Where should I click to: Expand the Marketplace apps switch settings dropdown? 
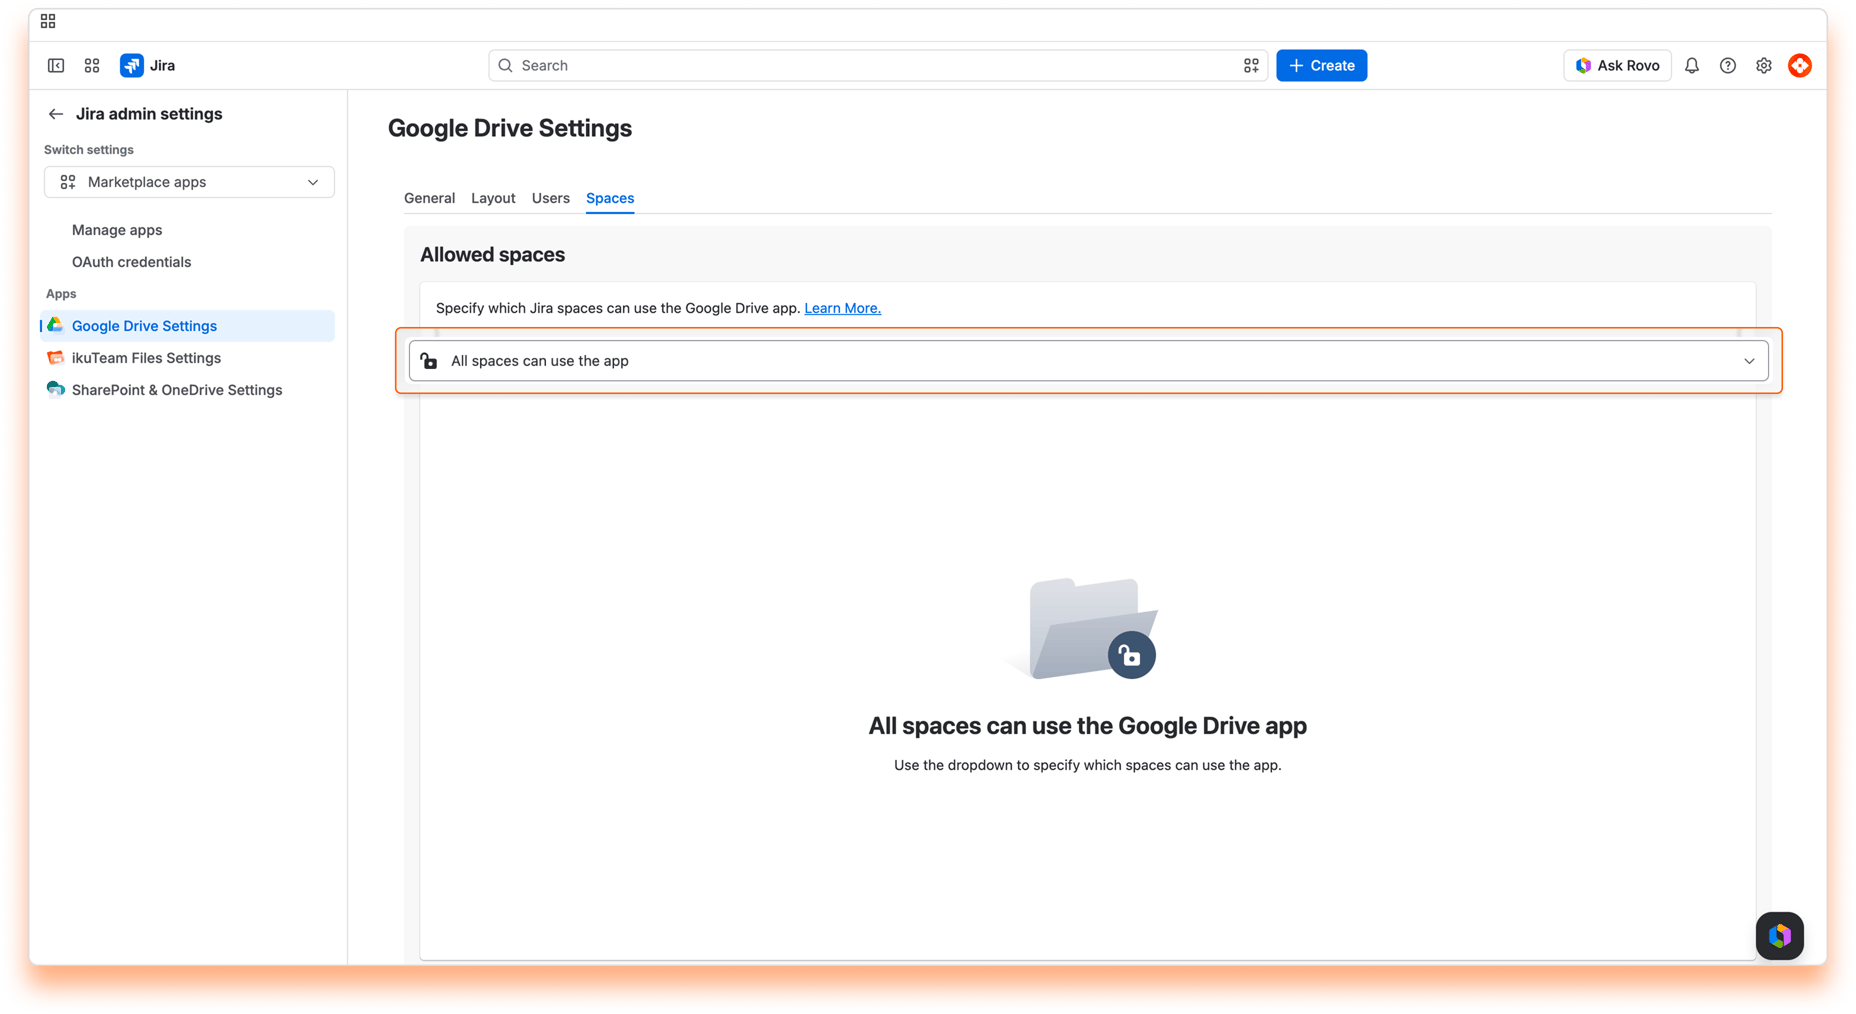[190, 182]
